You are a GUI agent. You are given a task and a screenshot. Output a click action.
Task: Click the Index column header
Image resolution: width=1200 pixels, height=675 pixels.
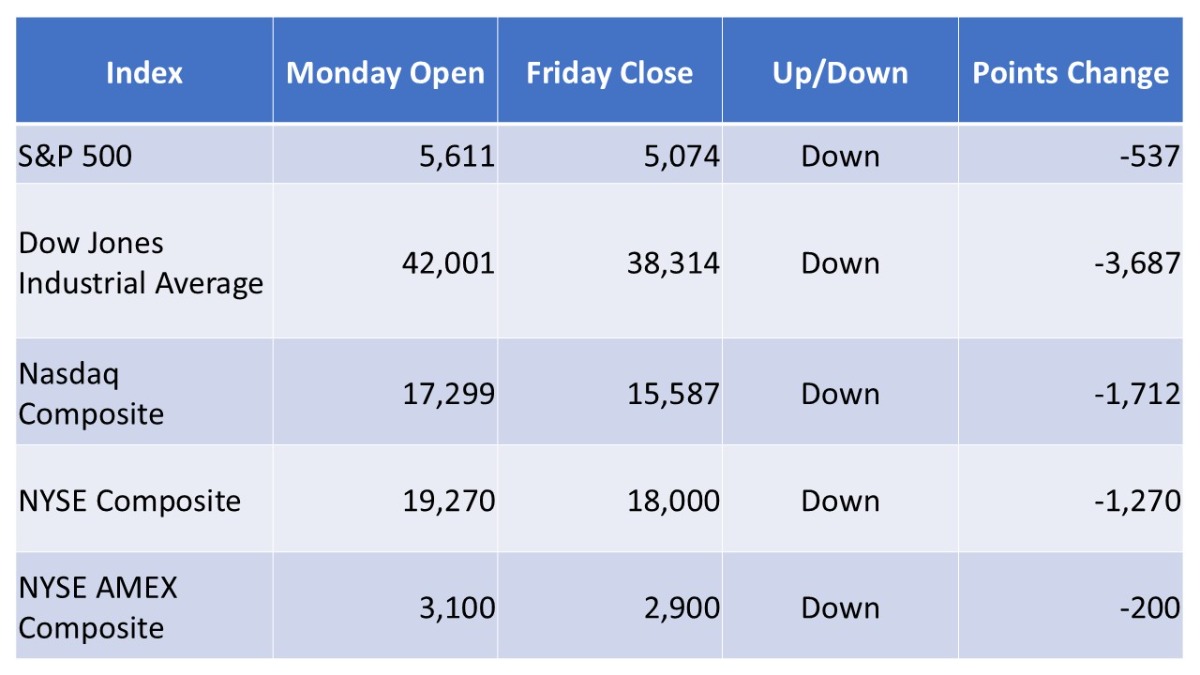(144, 73)
